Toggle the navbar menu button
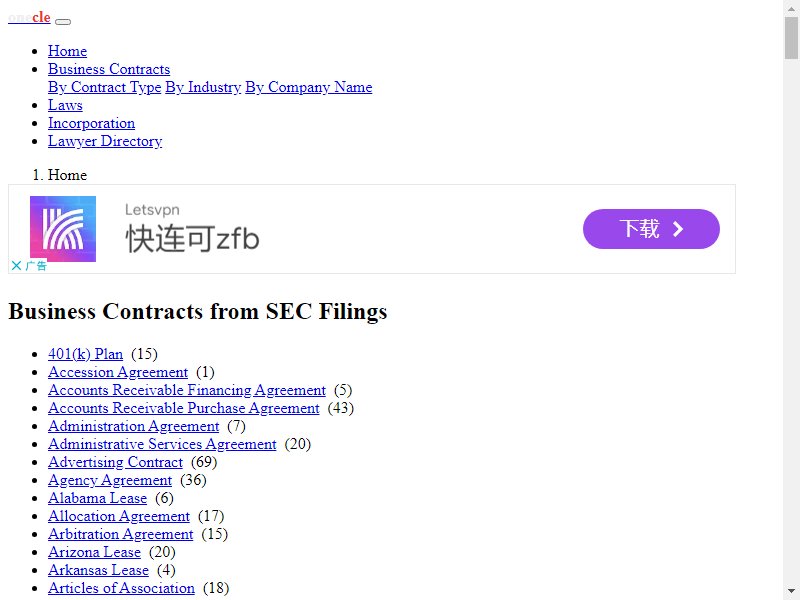The image size is (800, 600). point(63,21)
